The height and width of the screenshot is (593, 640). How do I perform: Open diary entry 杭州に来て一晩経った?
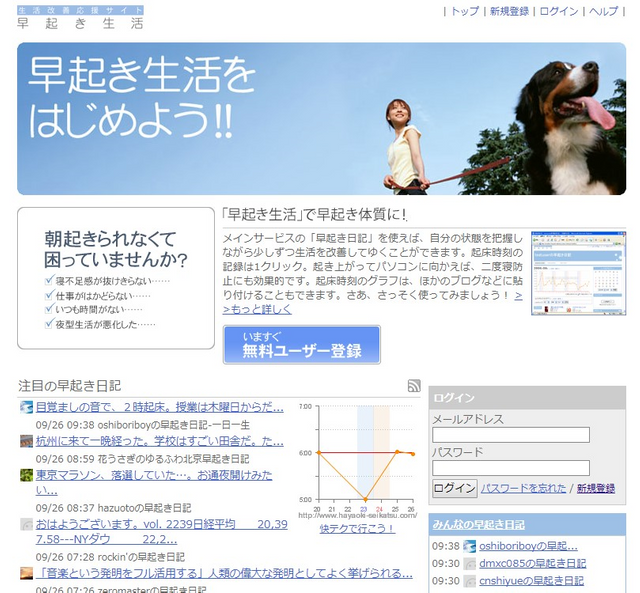pyautogui.click(x=159, y=441)
